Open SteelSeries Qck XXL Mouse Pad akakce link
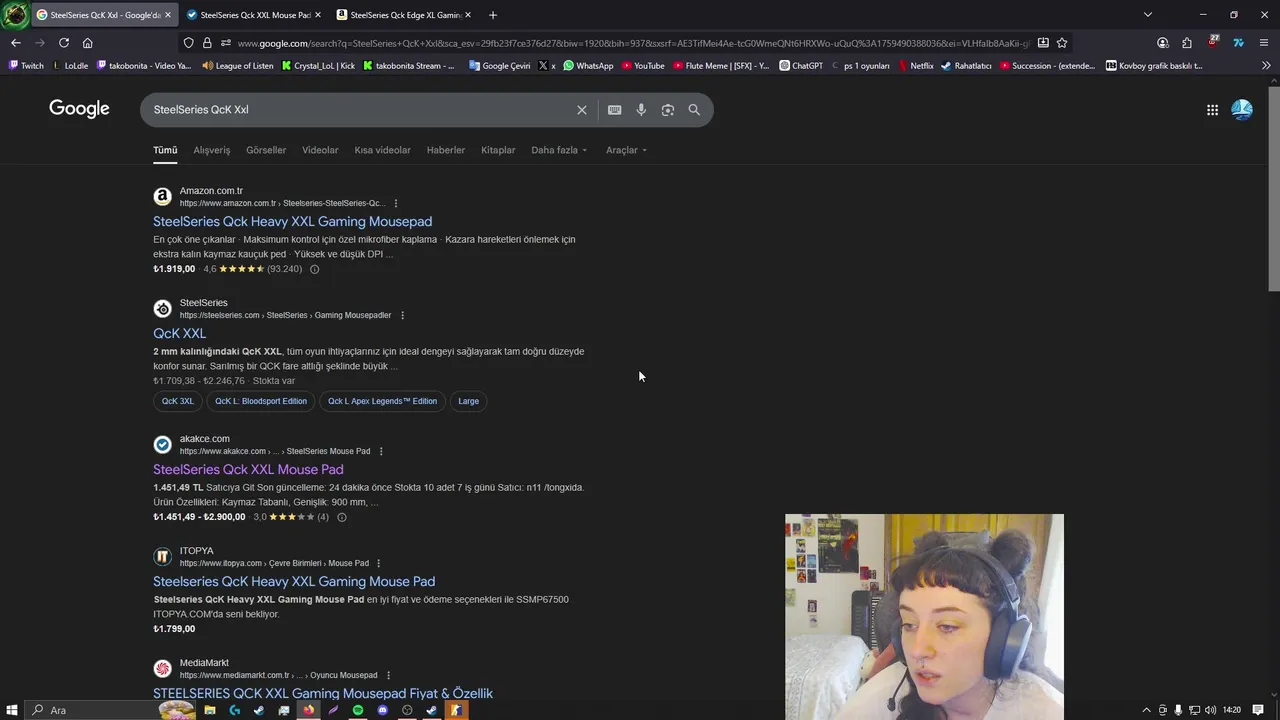This screenshot has width=1280, height=720. 248,469
